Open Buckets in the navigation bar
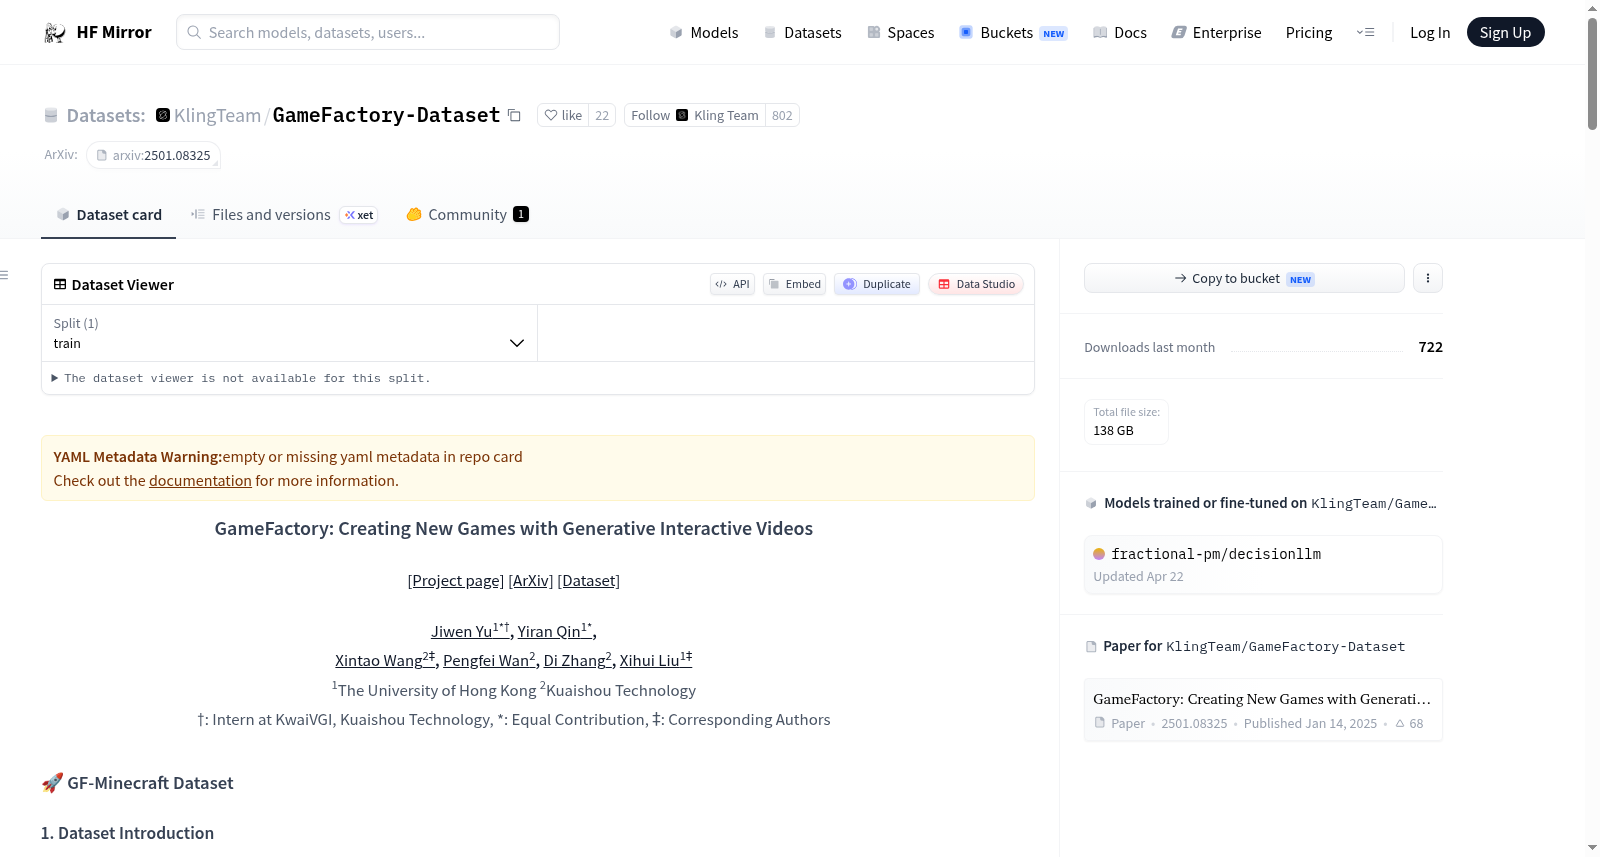This screenshot has height=857, width=1600. pos(1013,32)
